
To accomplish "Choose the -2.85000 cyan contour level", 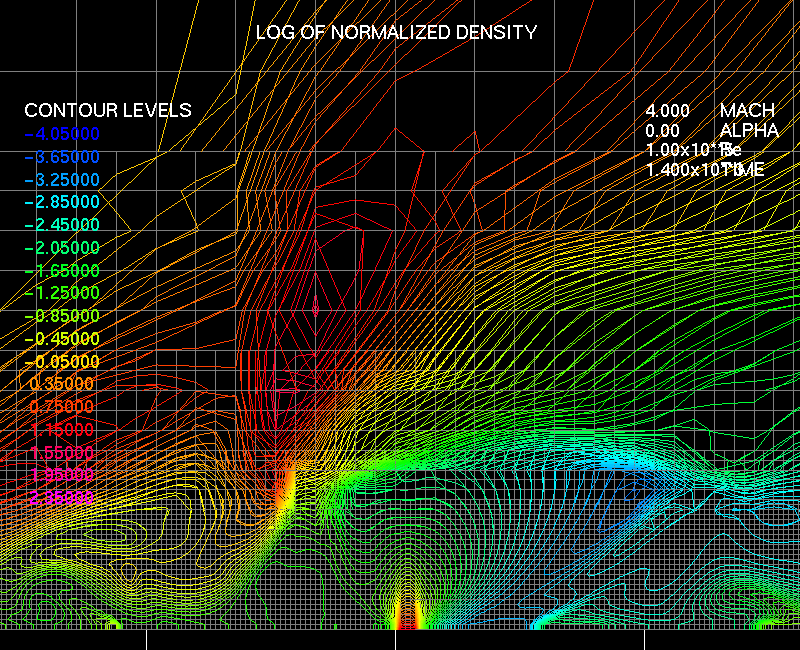I will click(x=62, y=203).
